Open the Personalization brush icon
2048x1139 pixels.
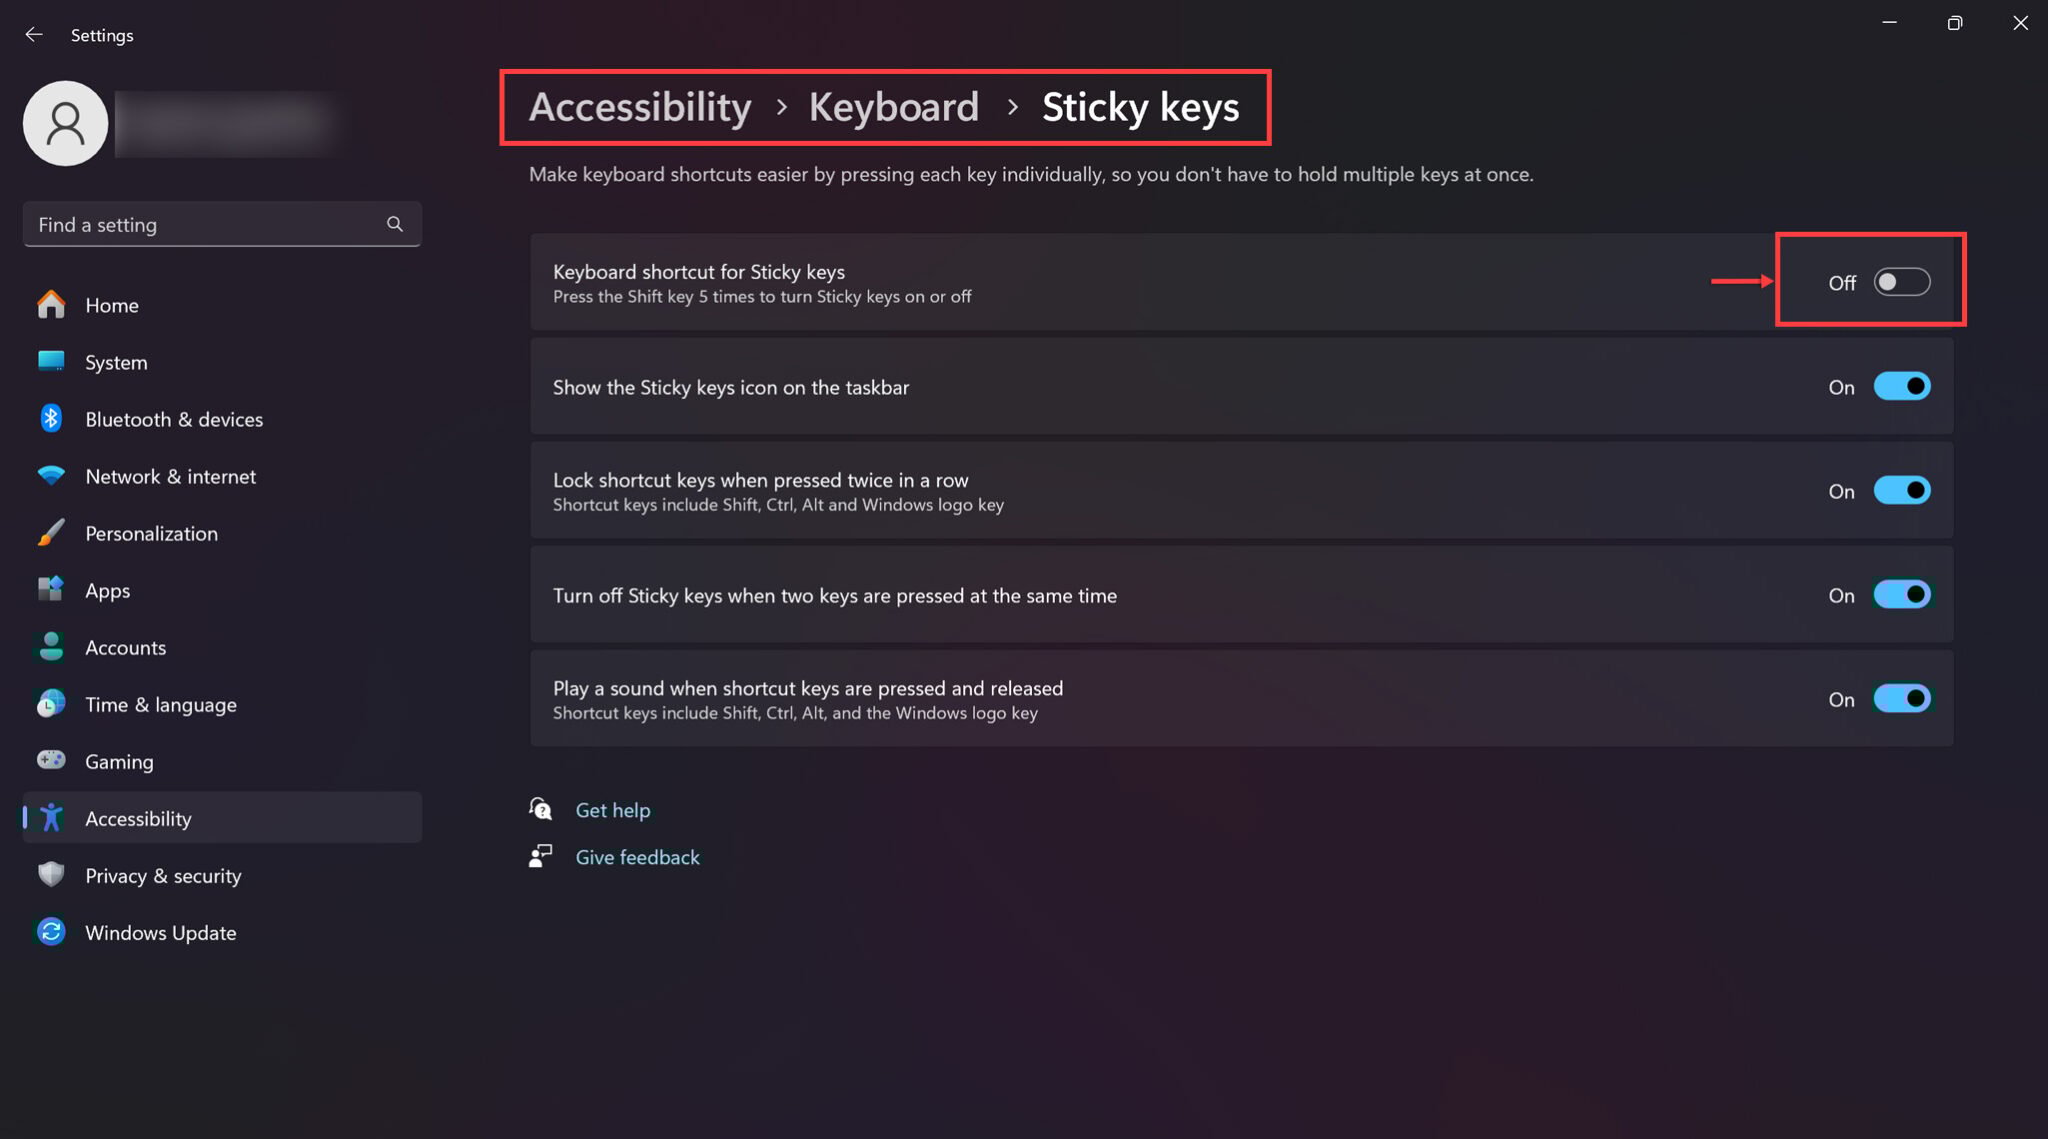(x=50, y=533)
